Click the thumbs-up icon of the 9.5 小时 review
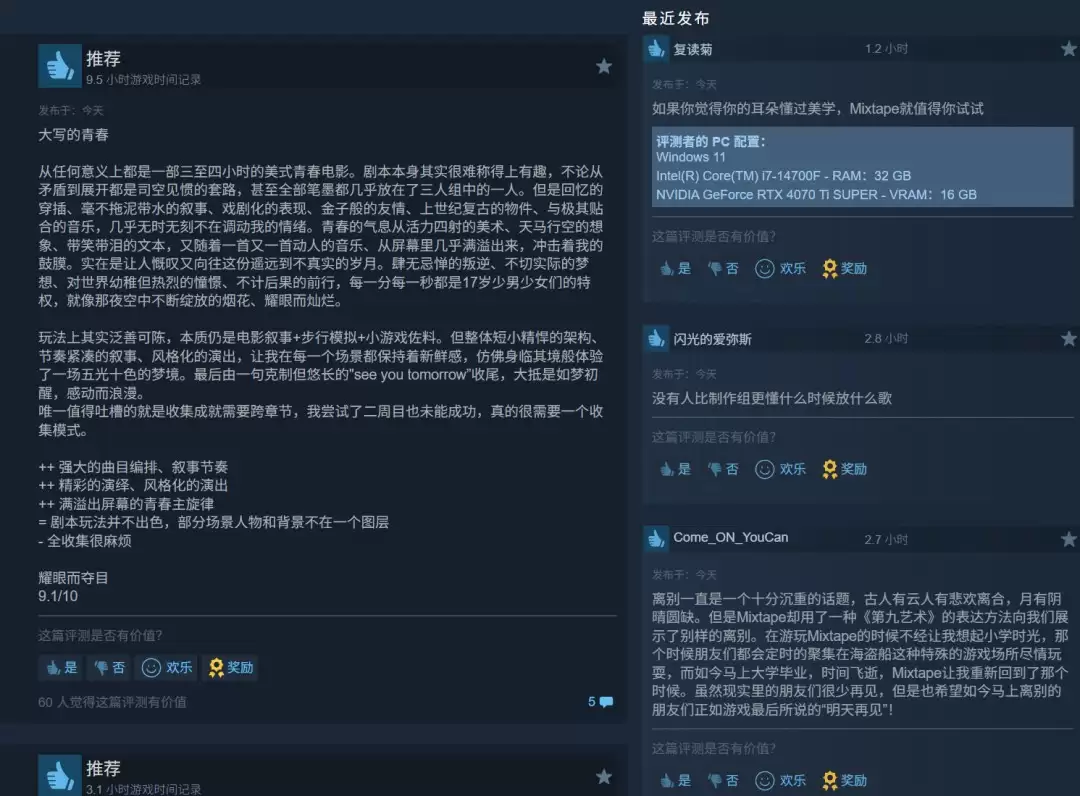The height and width of the screenshot is (796, 1080). point(60,66)
